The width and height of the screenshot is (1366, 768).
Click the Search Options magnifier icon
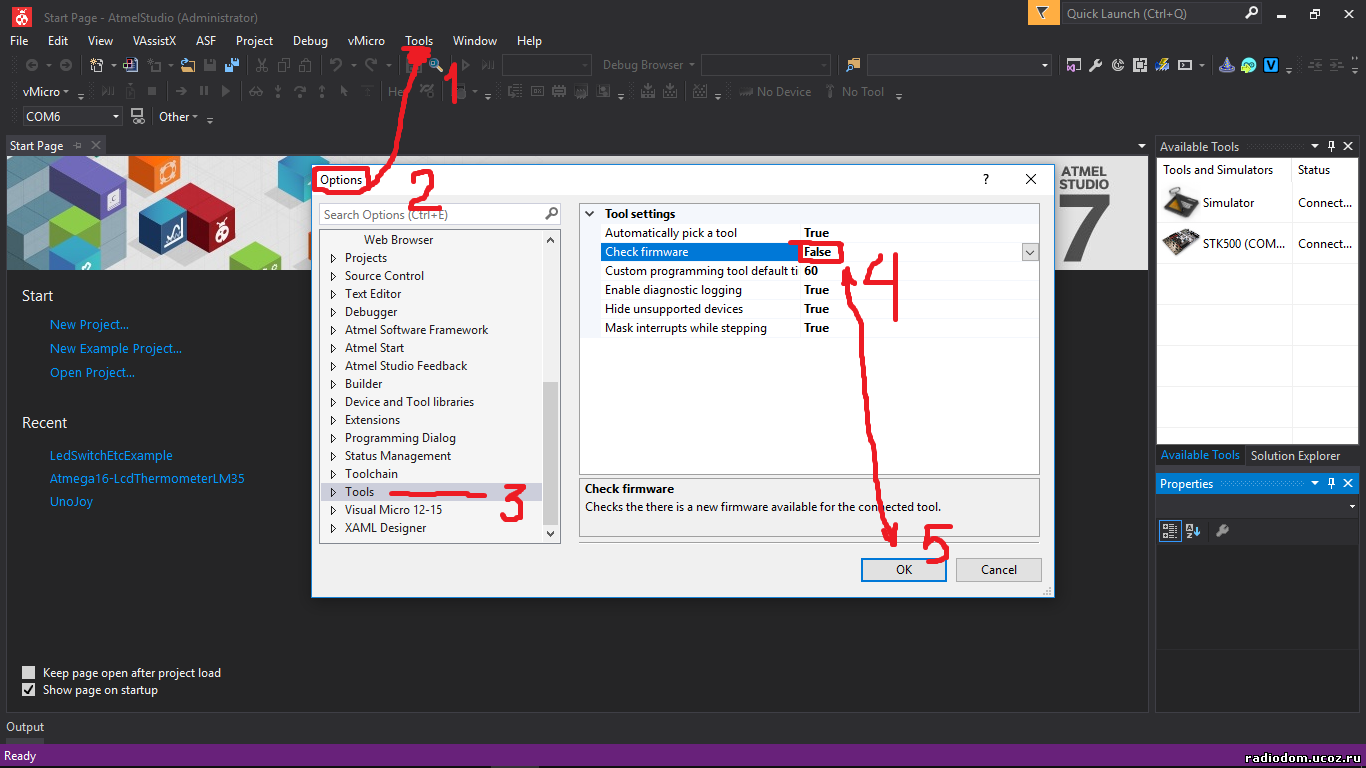[551, 214]
